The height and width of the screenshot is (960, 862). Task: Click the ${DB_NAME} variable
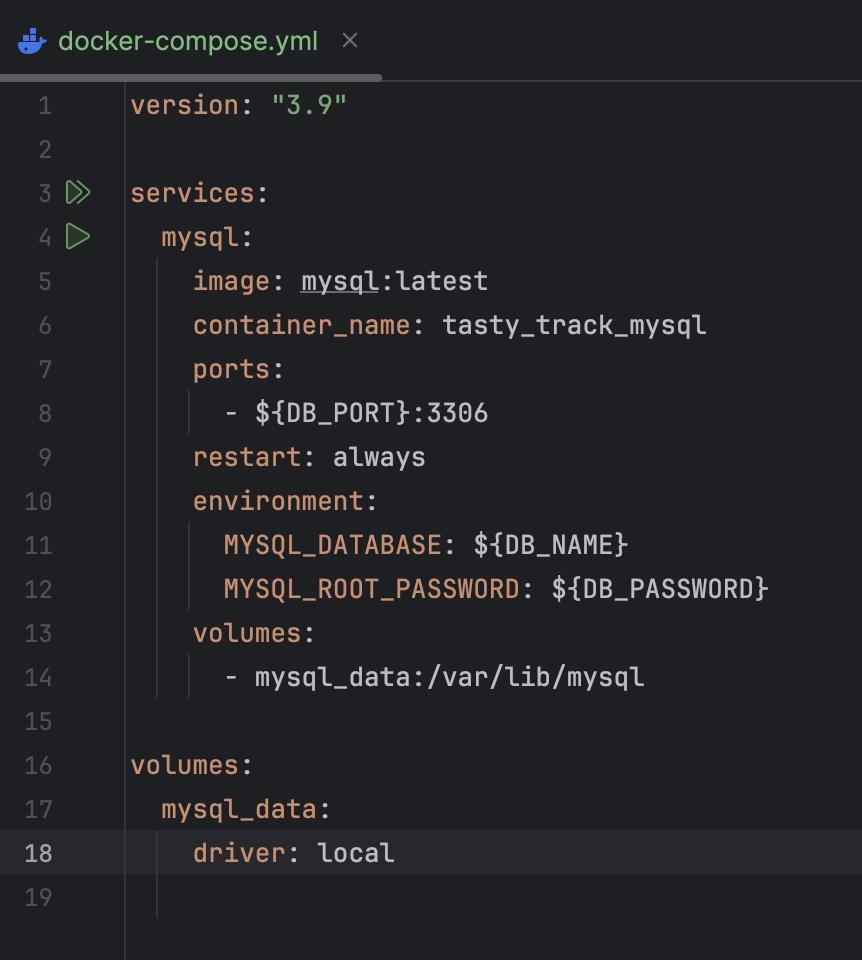(x=551, y=545)
